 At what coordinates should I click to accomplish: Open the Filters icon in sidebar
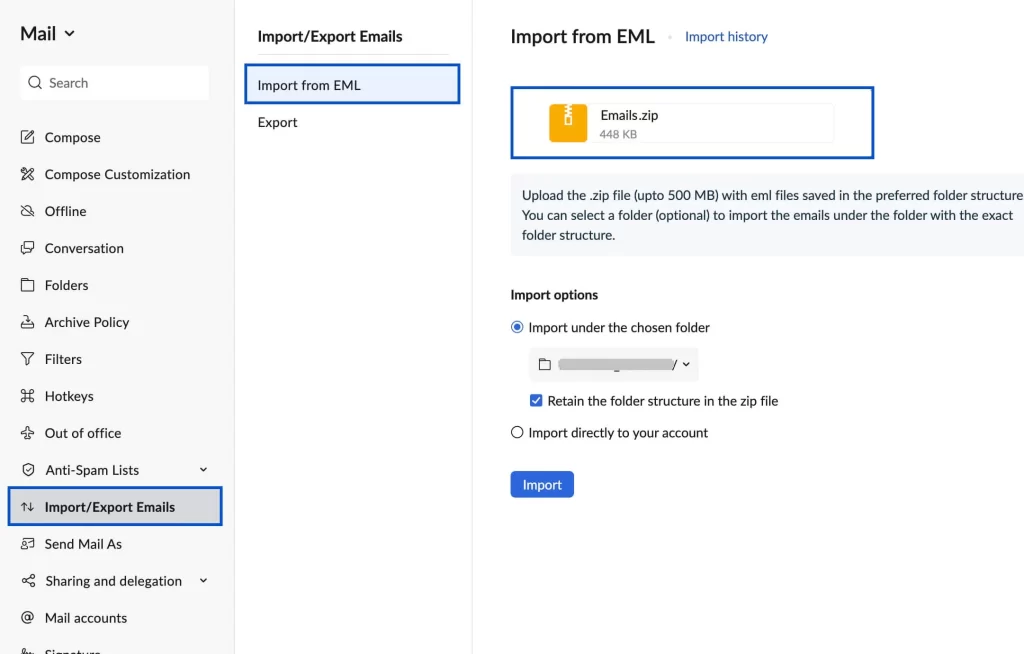pos(28,359)
